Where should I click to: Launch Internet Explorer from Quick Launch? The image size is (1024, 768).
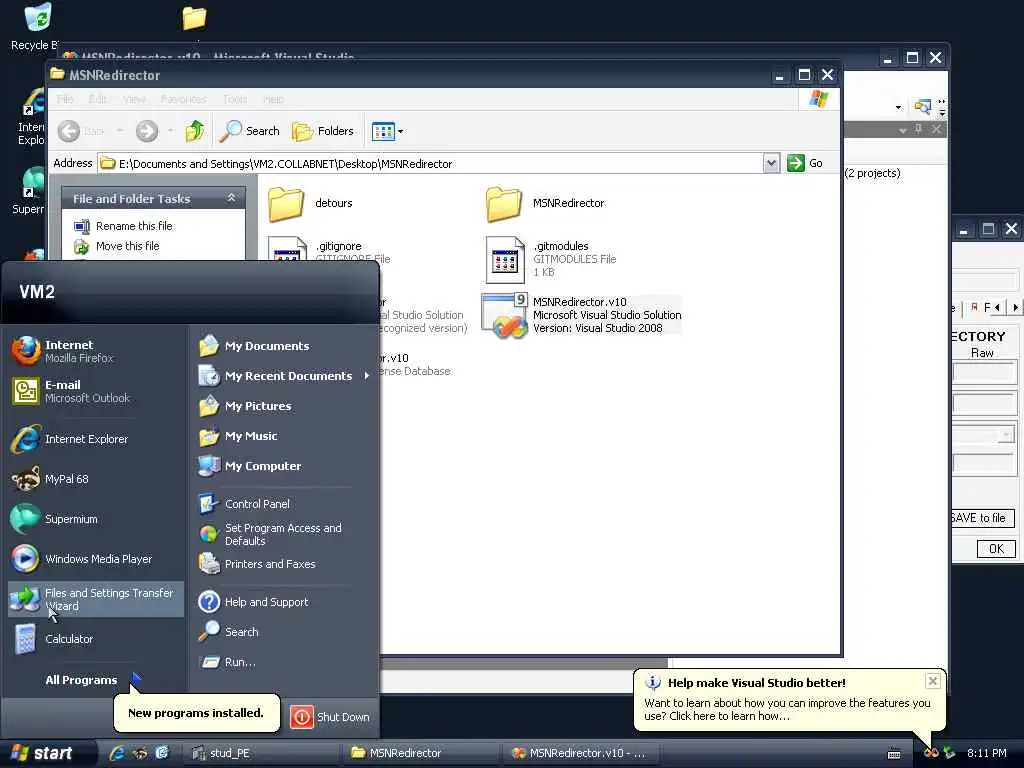[118, 753]
